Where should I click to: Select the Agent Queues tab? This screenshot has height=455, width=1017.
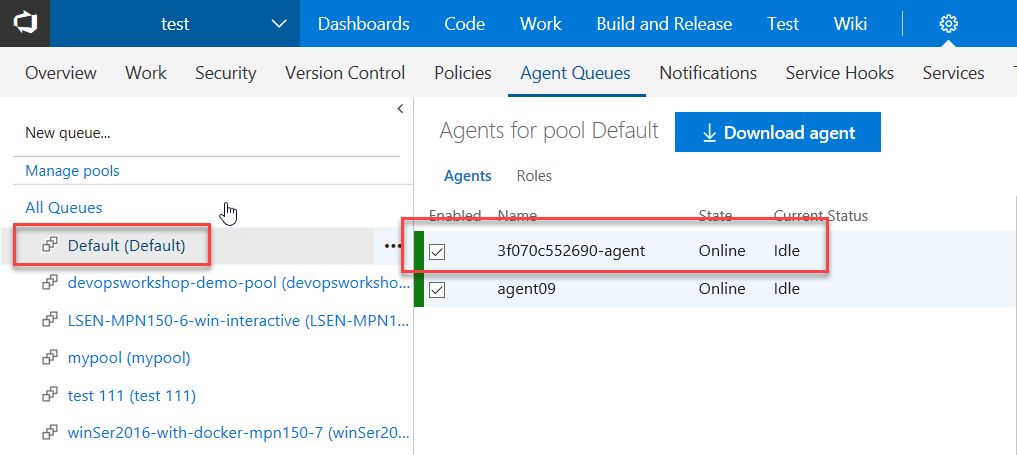click(x=575, y=73)
